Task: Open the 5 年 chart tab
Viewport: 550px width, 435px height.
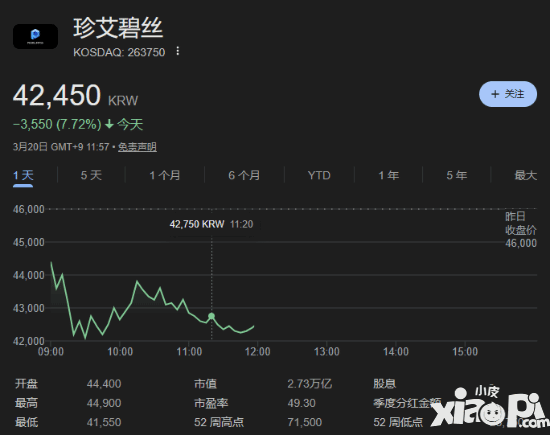Action: [x=457, y=175]
